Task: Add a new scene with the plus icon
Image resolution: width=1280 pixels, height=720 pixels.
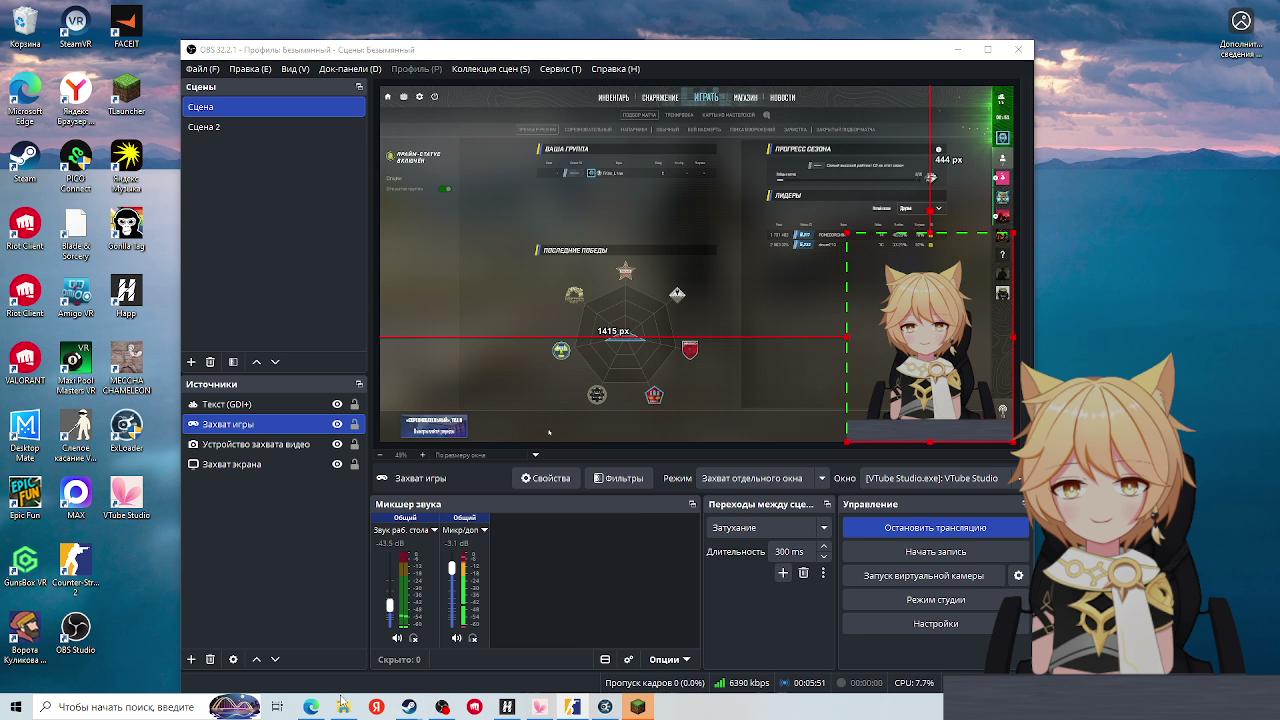Action: (x=191, y=362)
